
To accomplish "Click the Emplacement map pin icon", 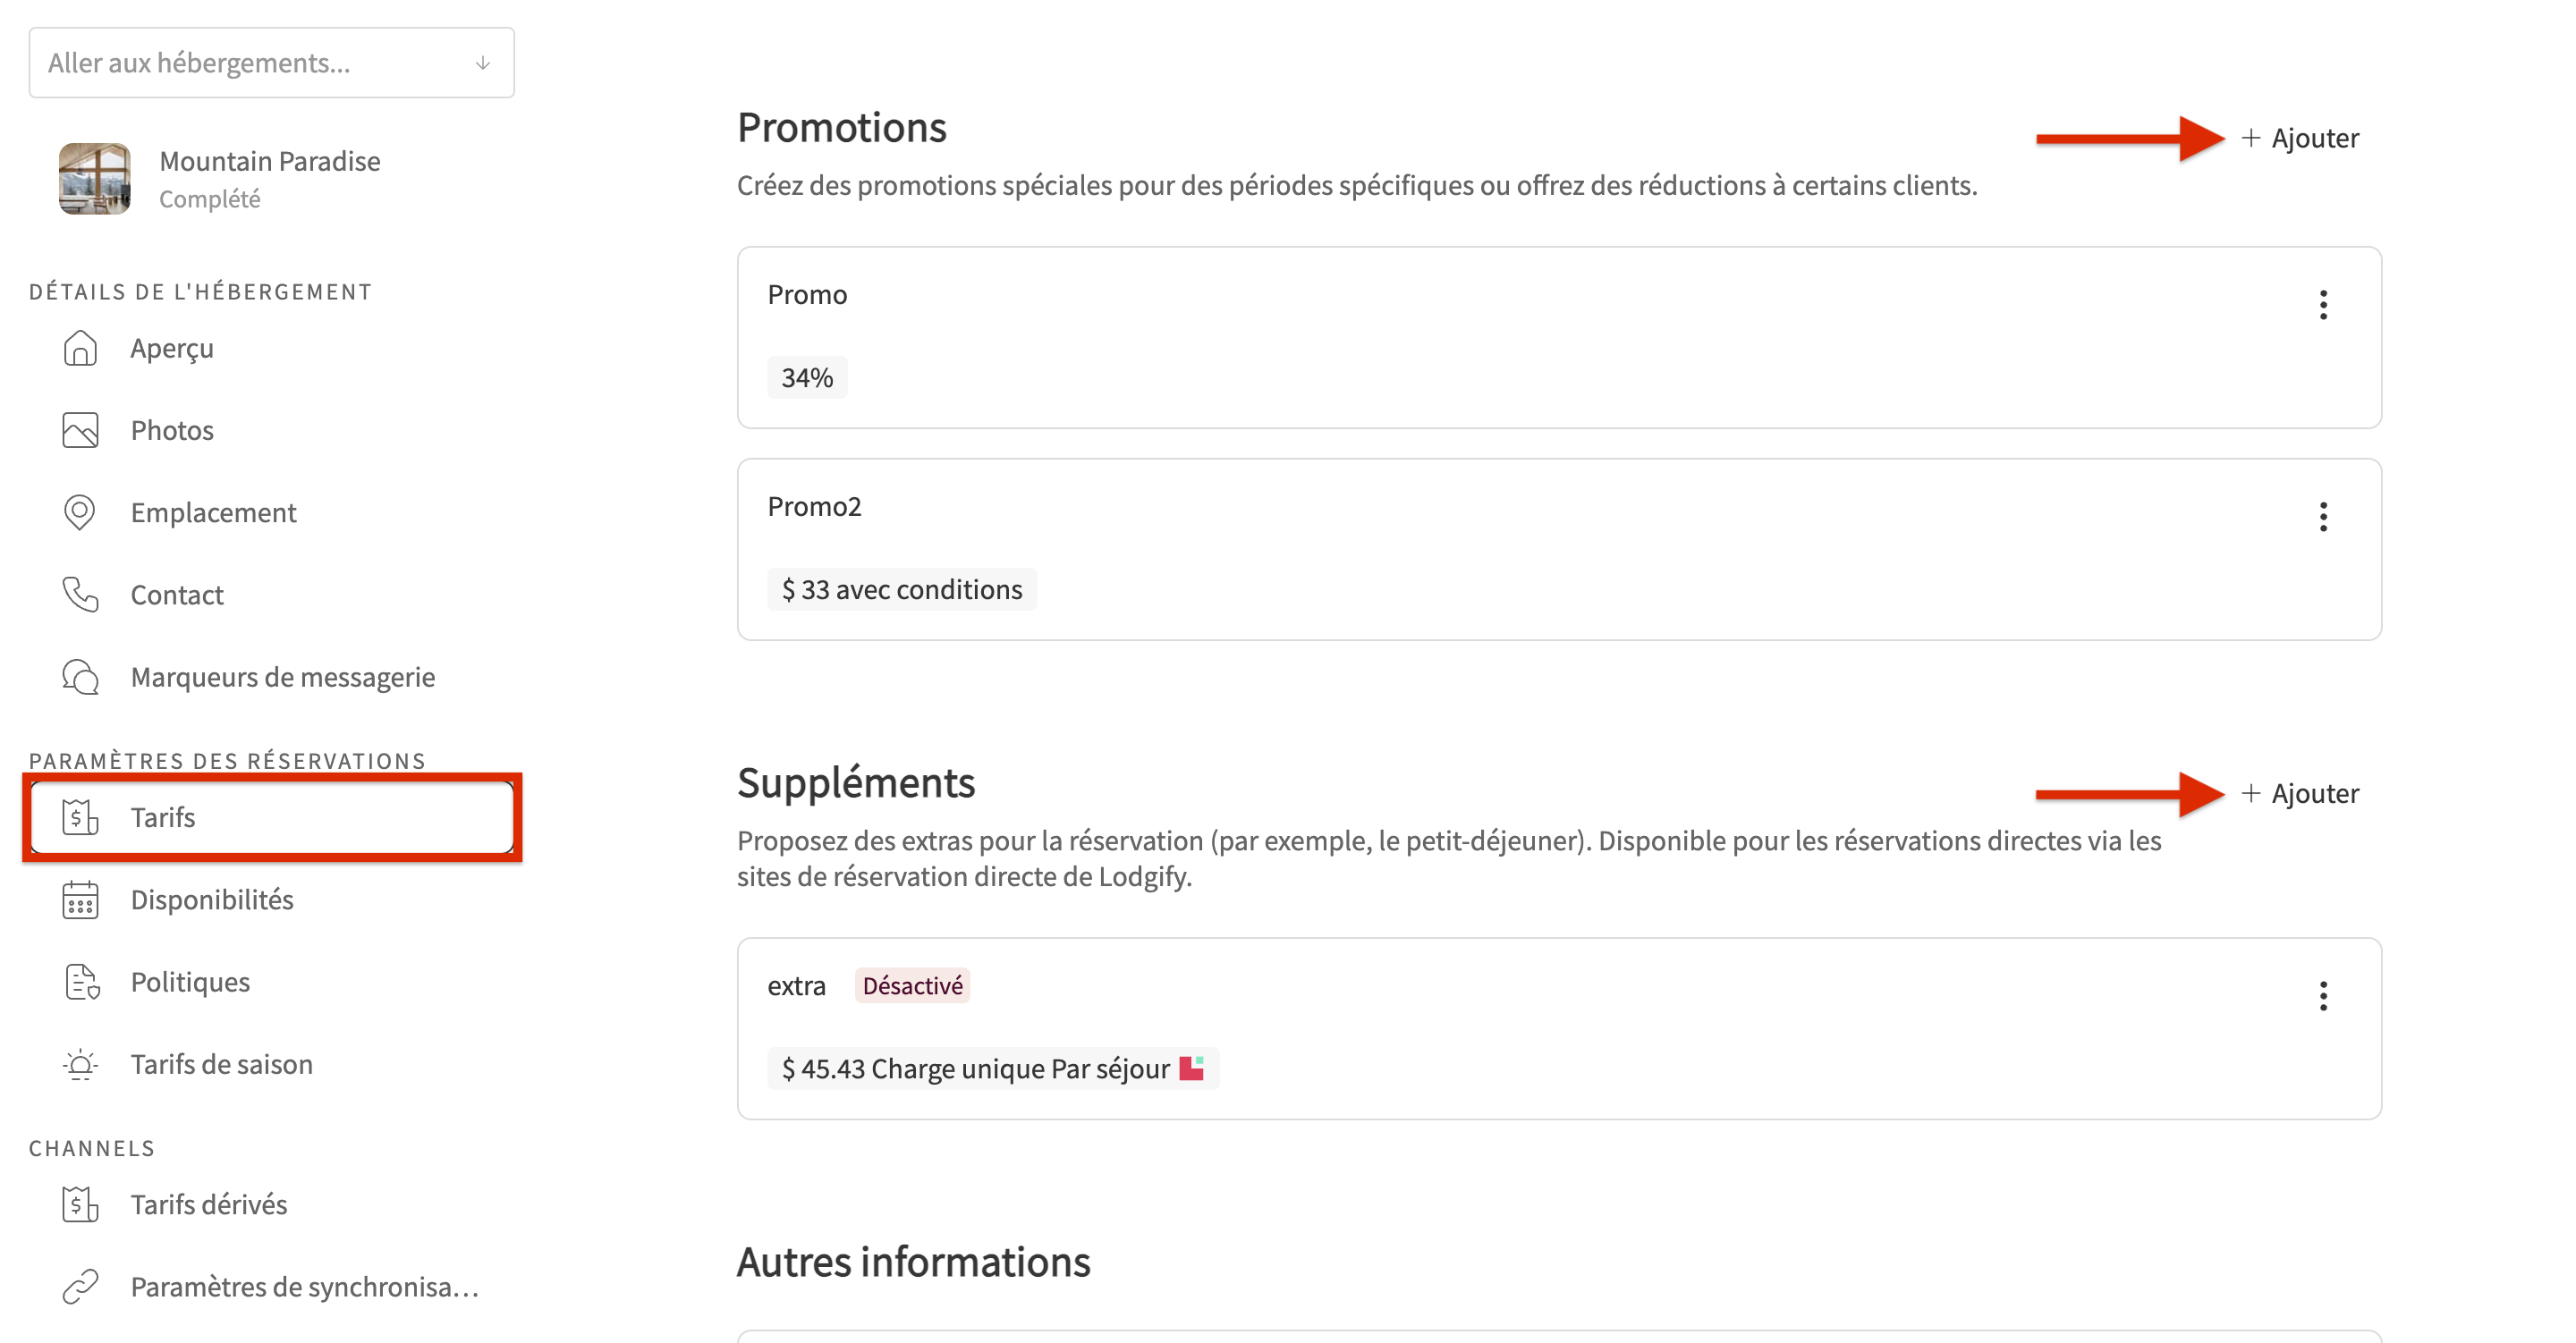I will tap(80, 512).
